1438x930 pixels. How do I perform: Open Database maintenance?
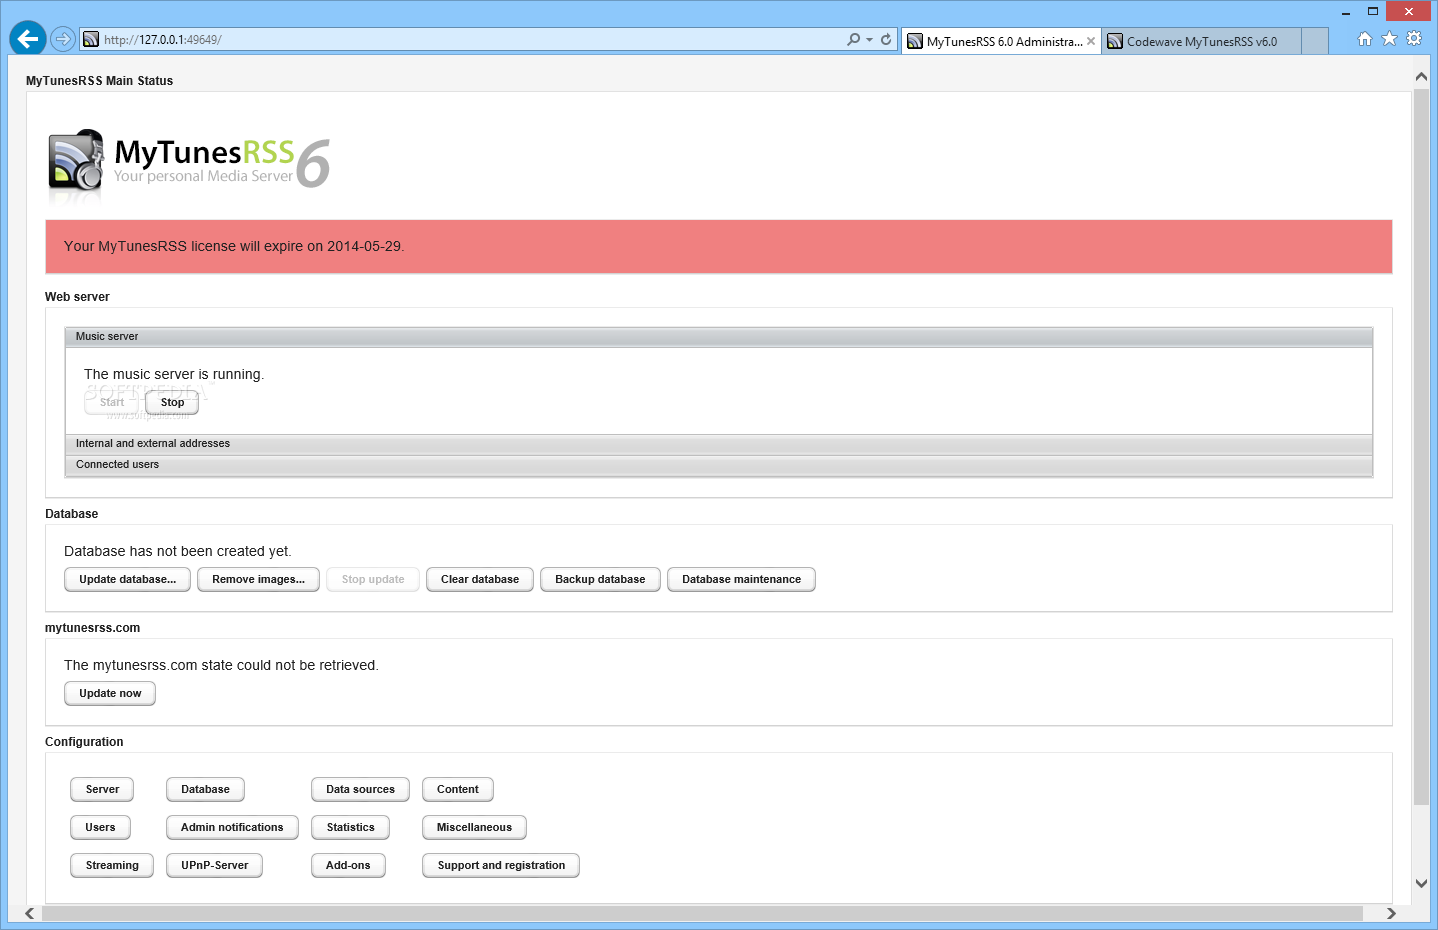pyautogui.click(x=741, y=580)
